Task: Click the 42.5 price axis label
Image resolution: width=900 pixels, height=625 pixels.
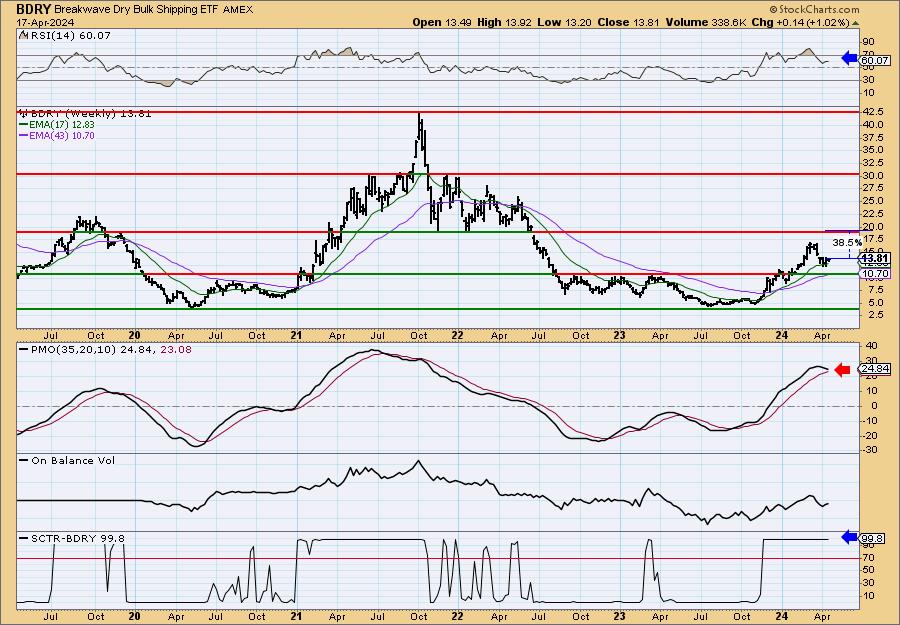Action: tap(872, 111)
